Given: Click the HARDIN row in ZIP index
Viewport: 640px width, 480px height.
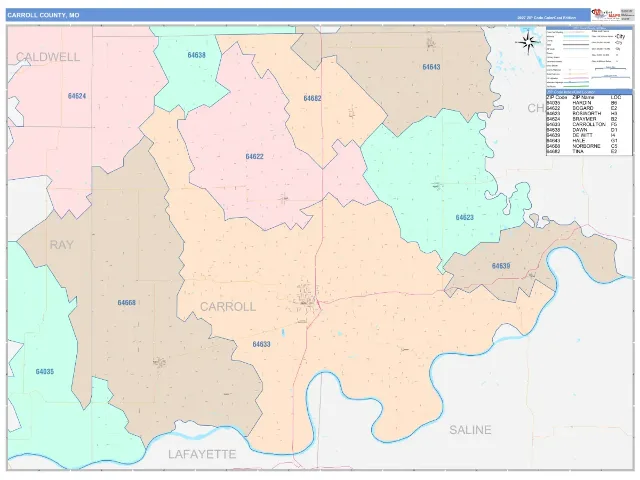Looking at the screenshot, I should coord(582,103).
